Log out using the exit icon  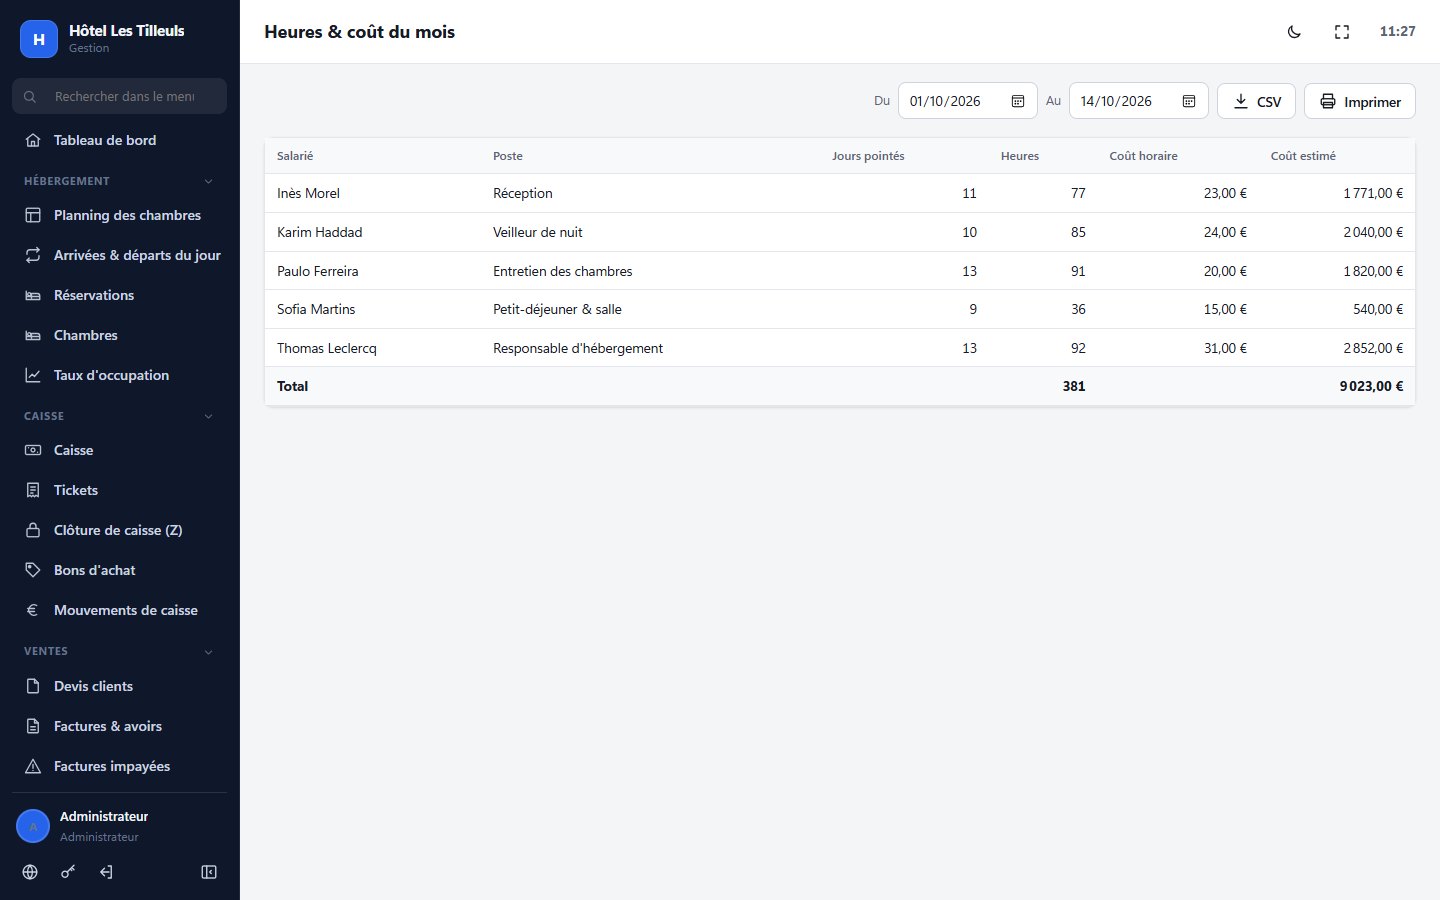coord(106,872)
